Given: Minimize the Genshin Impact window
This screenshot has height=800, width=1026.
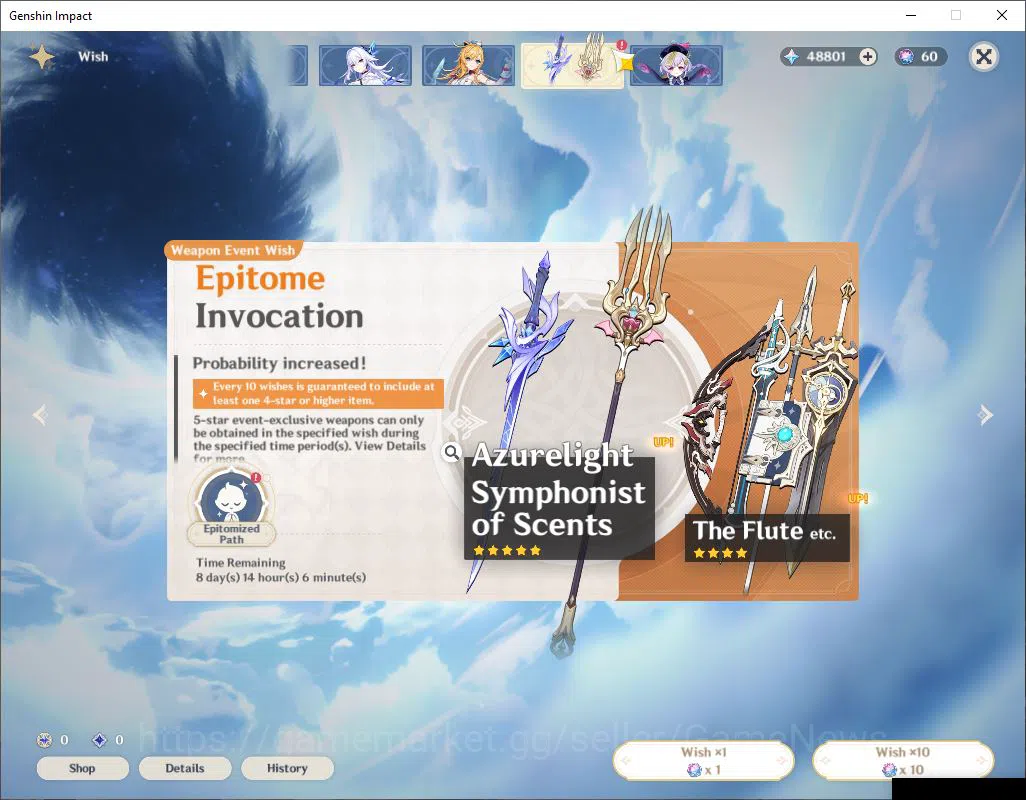Looking at the screenshot, I should pyautogui.click(x=911, y=15).
